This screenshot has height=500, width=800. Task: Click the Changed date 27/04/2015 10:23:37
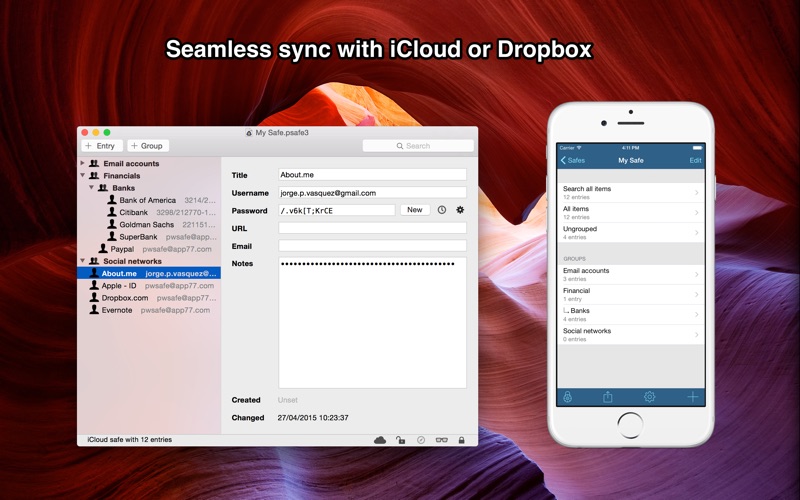coord(313,417)
